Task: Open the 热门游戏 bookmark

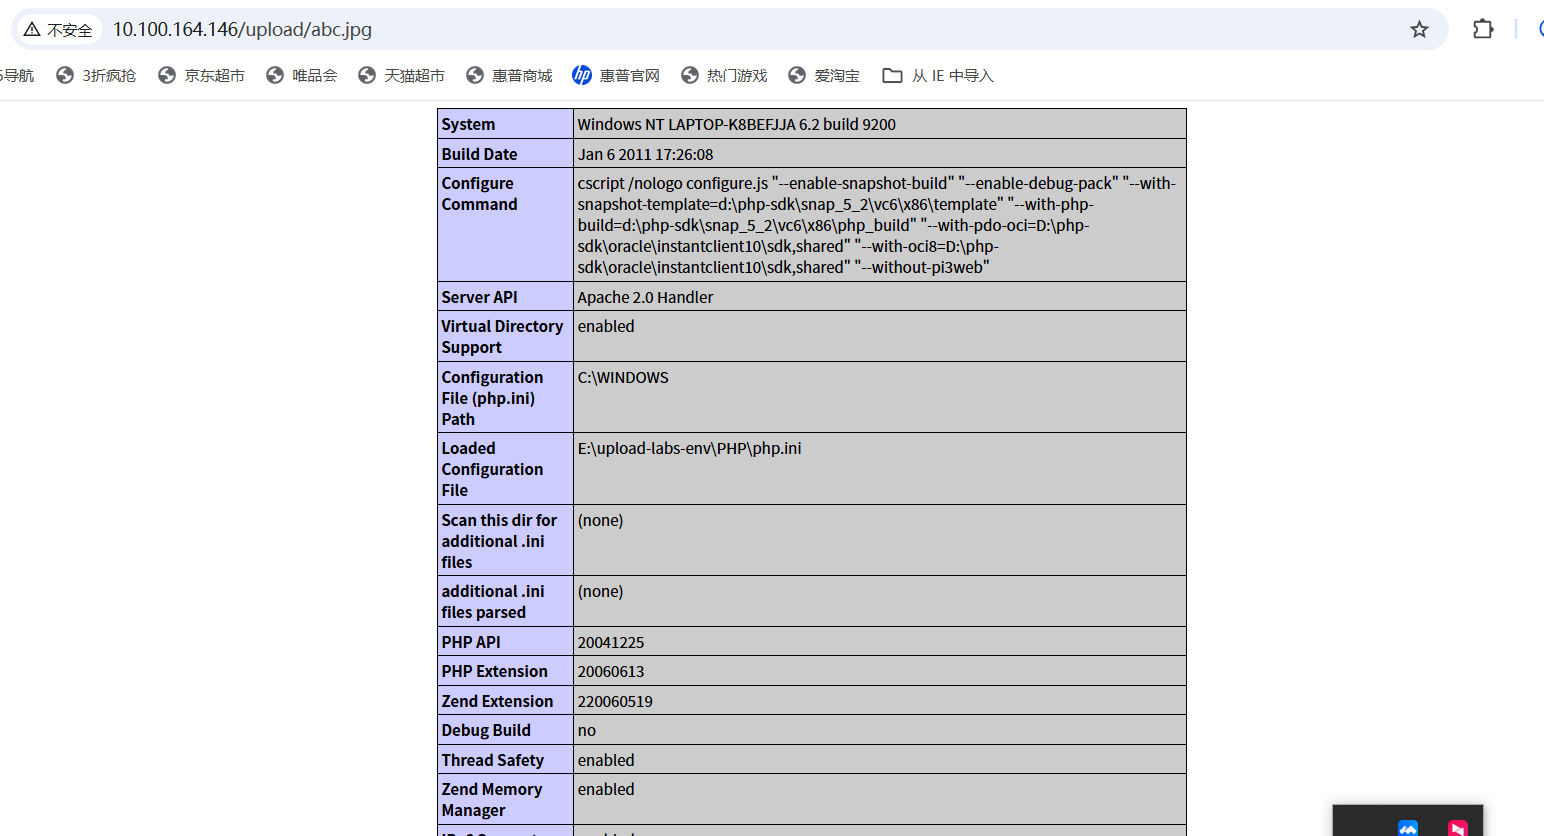Action: pyautogui.click(x=724, y=75)
